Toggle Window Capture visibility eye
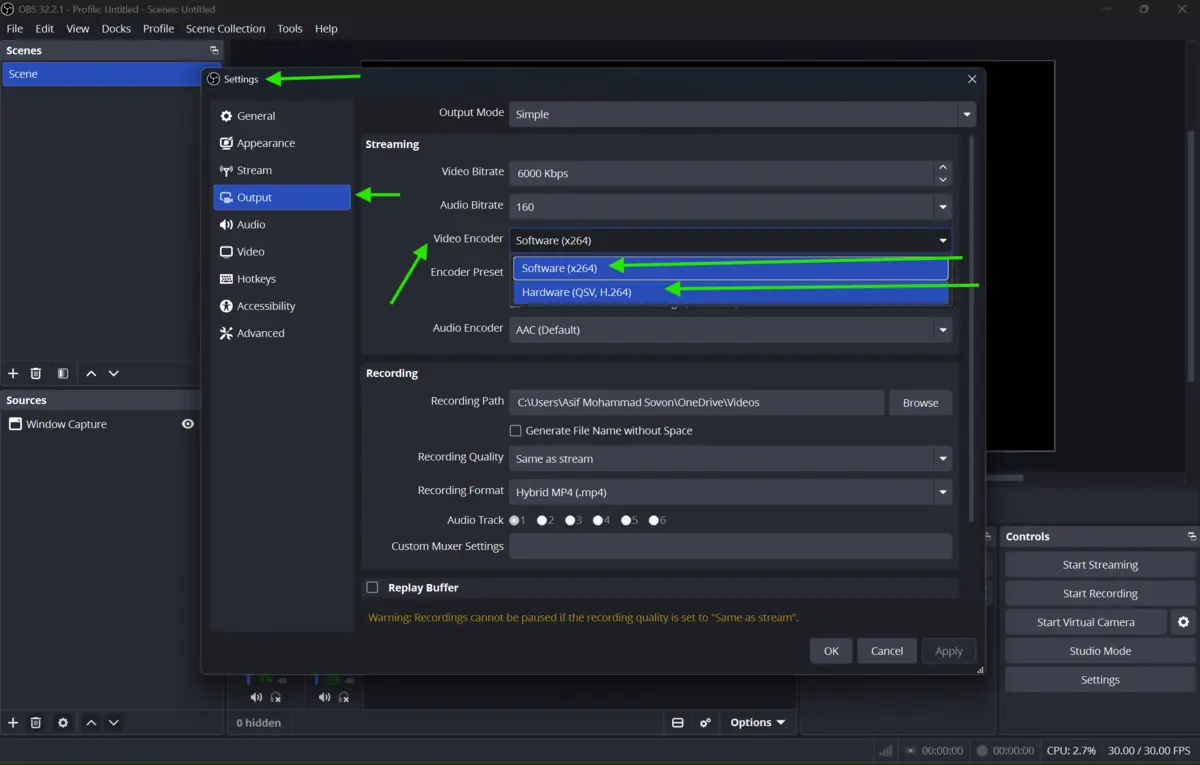Screen dimensions: 1200x765 pos(187,424)
